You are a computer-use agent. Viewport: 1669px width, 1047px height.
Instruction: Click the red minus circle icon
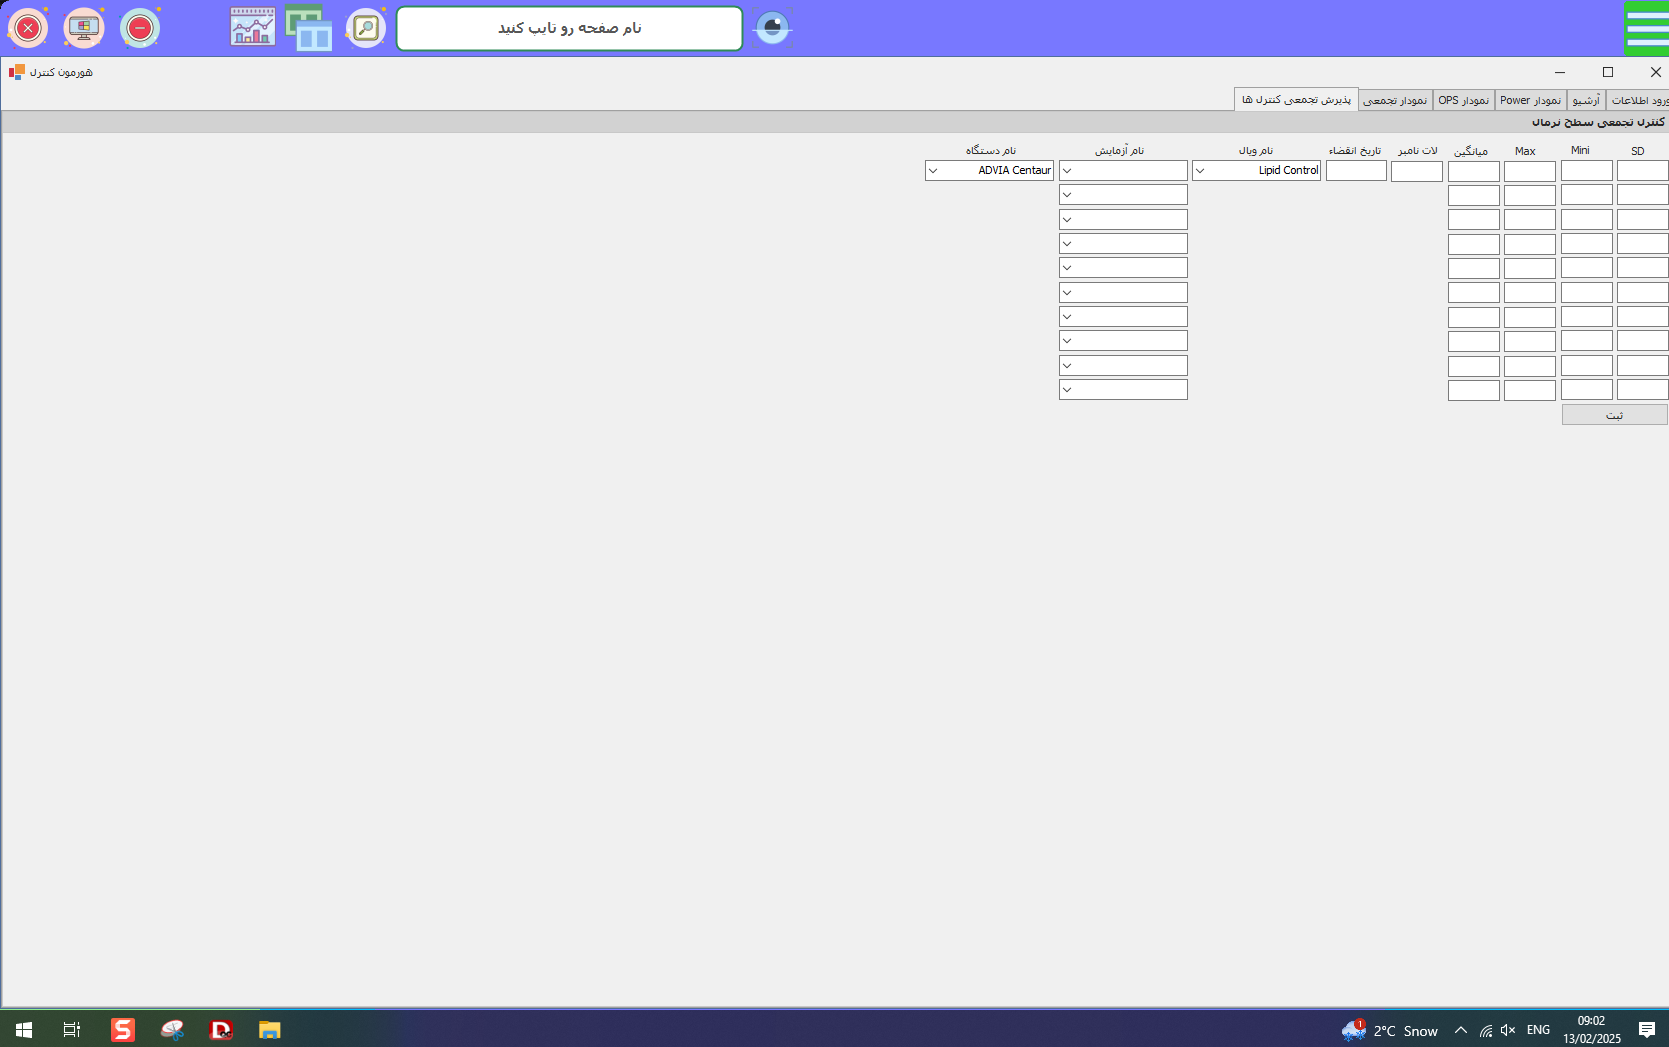(140, 28)
